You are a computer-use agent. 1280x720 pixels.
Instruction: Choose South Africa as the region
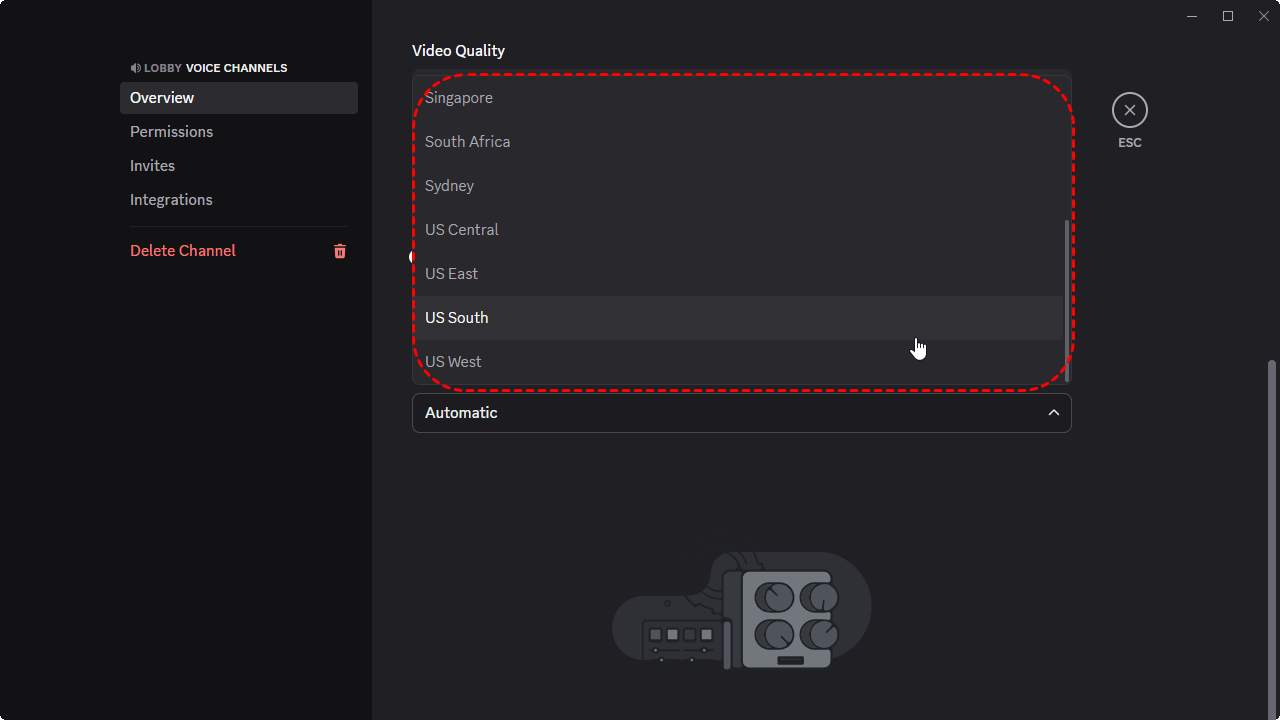[x=467, y=142]
